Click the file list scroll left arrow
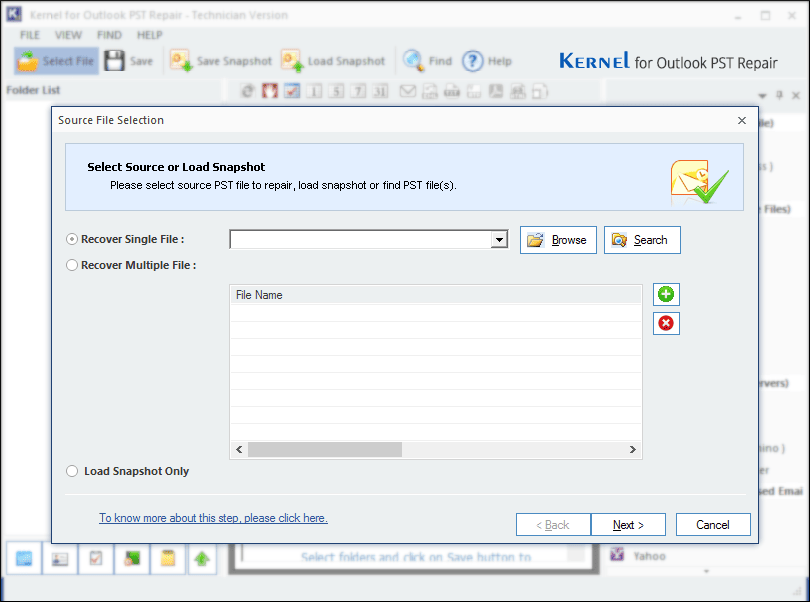Image resolution: width=810 pixels, height=602 pixels. (239, 450)
